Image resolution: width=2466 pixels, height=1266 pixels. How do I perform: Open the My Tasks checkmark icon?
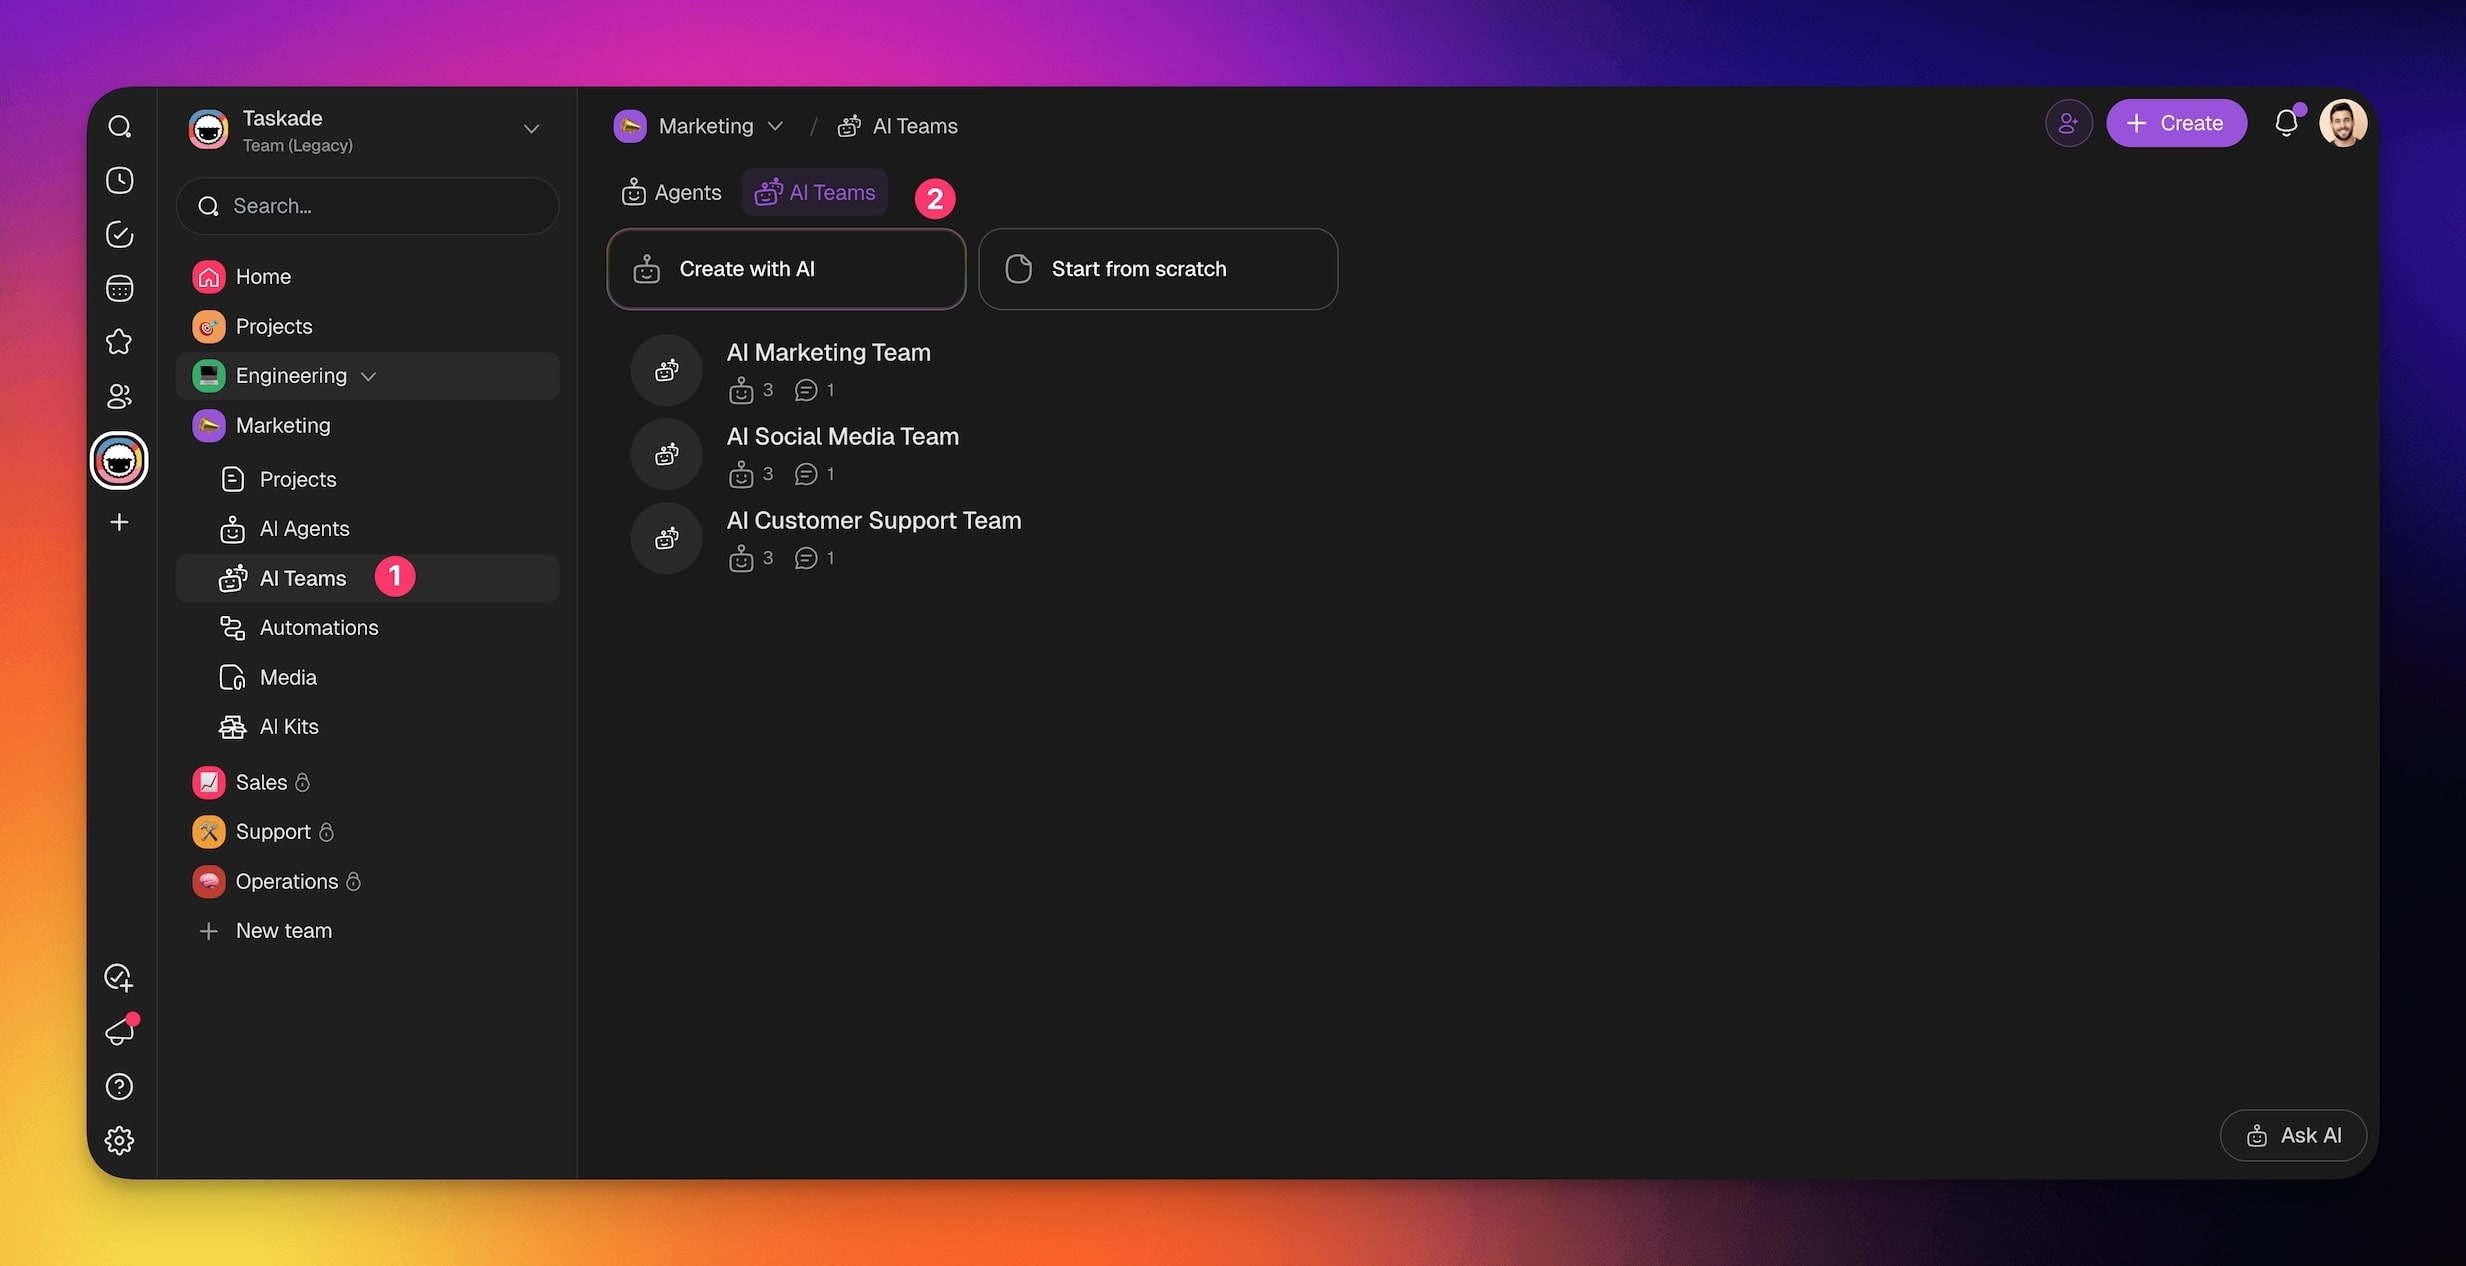point(119,234)
